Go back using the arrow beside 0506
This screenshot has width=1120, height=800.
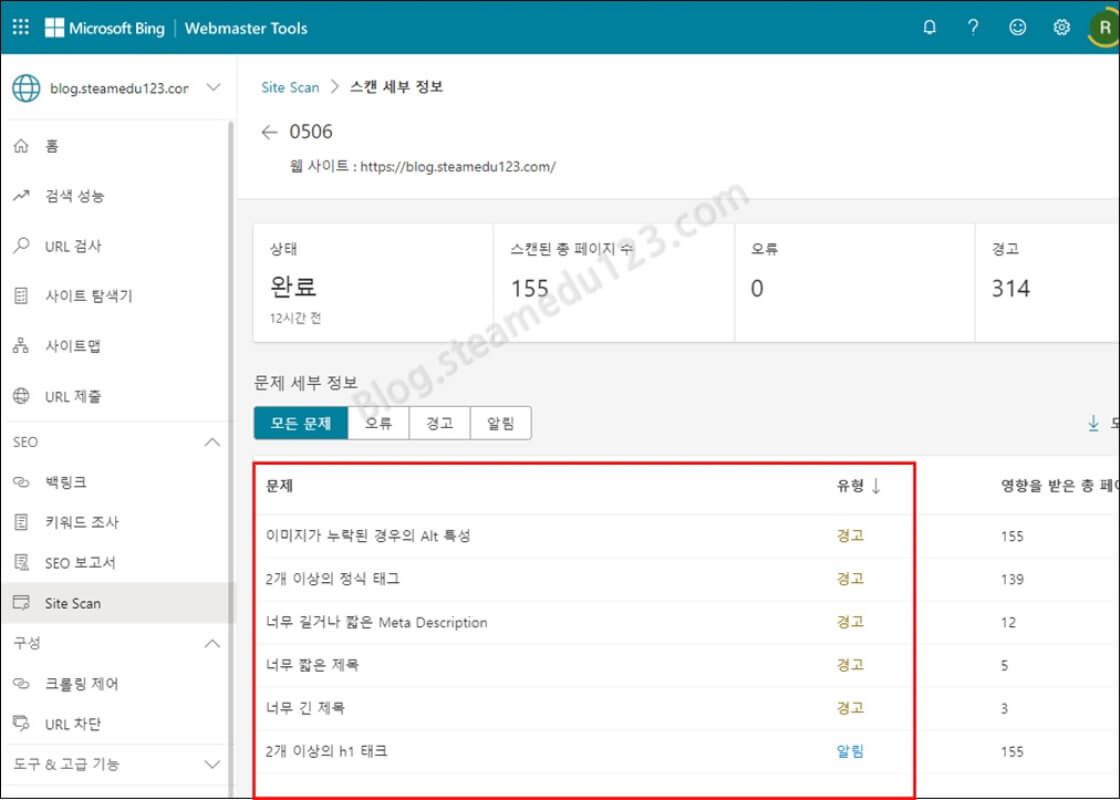[x=269, y=131]
